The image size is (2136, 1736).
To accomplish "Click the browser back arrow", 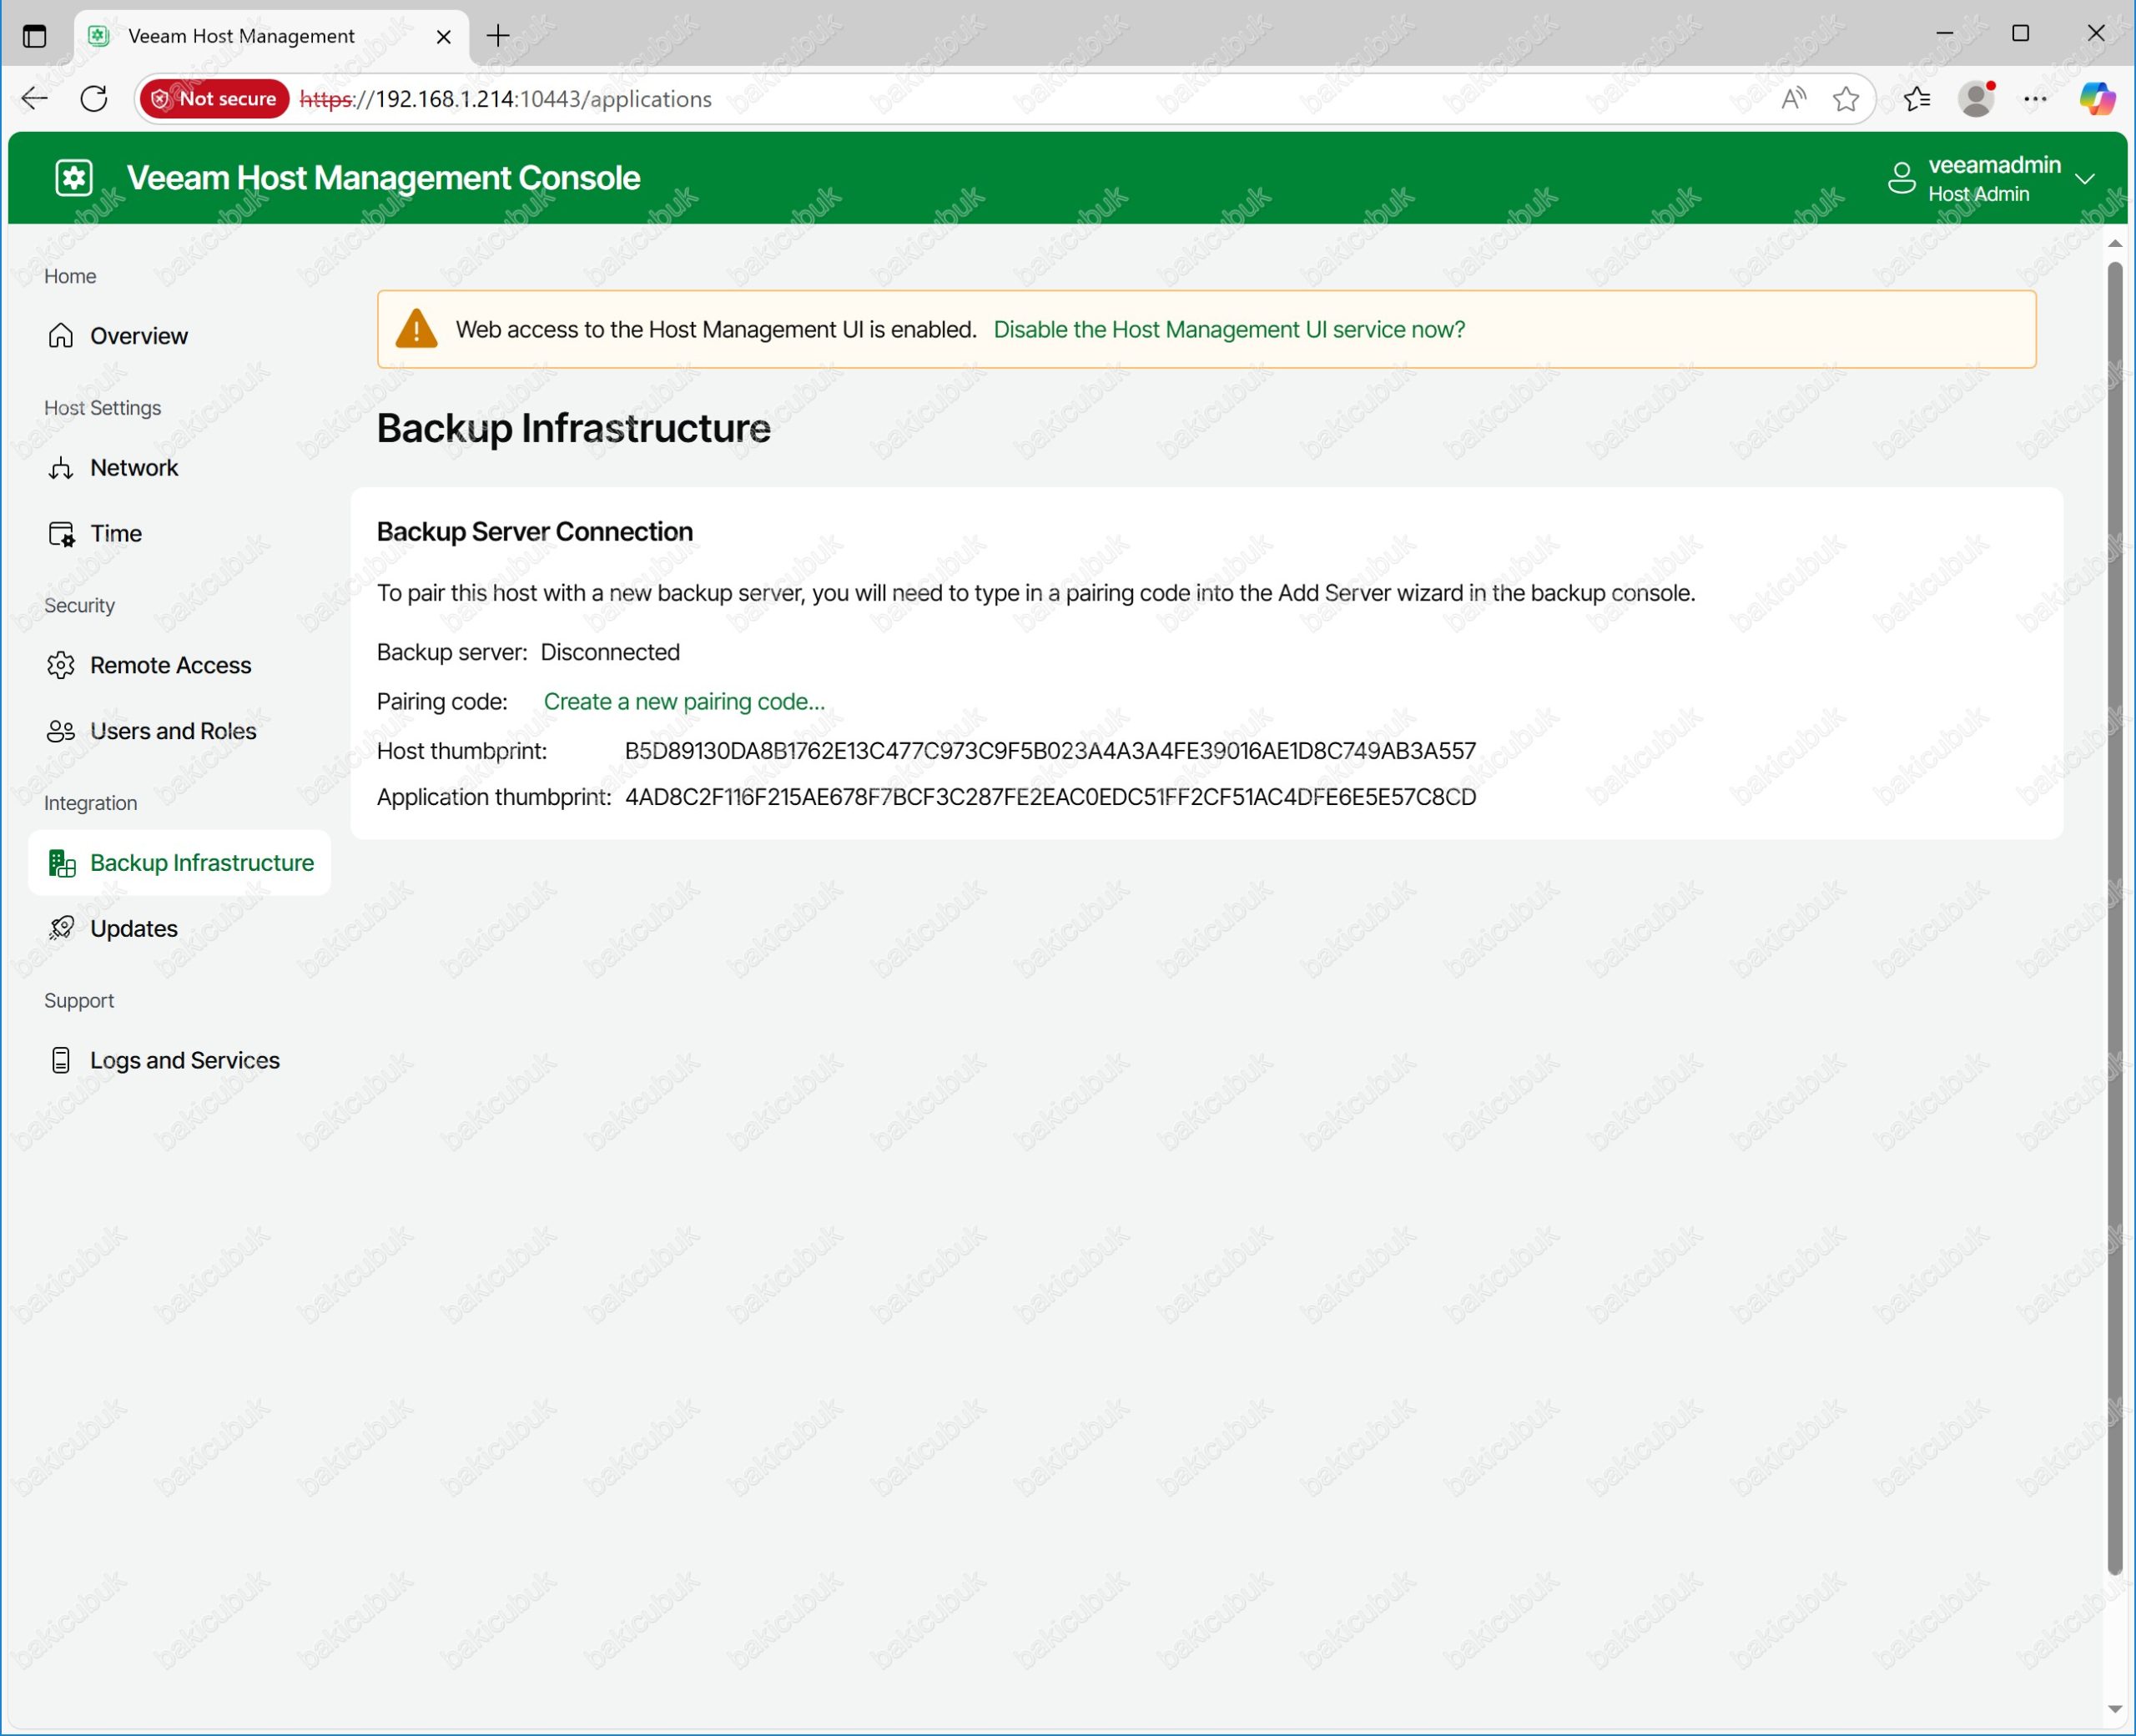I will [x=35, y=98].
